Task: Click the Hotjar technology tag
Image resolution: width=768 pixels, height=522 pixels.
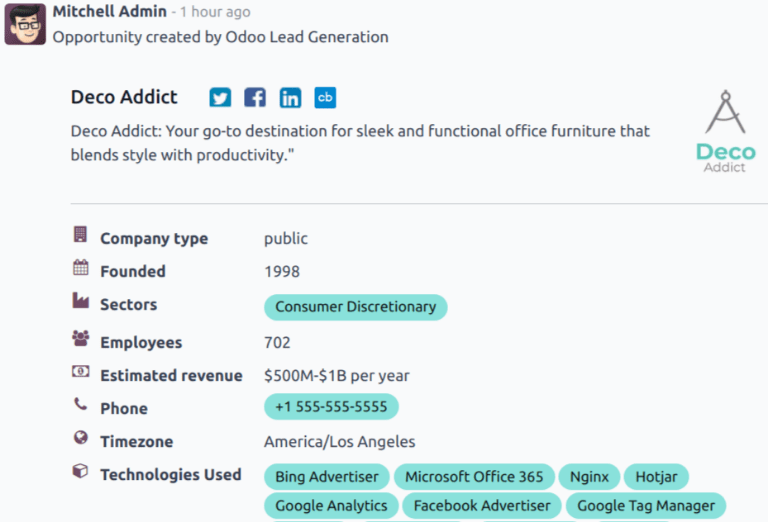Action: click(657, 477)
